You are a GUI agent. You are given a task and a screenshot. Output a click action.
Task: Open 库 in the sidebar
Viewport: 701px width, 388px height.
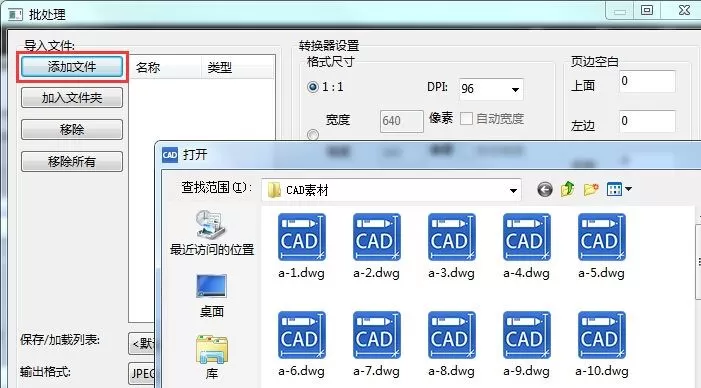(x=211, y=357)
